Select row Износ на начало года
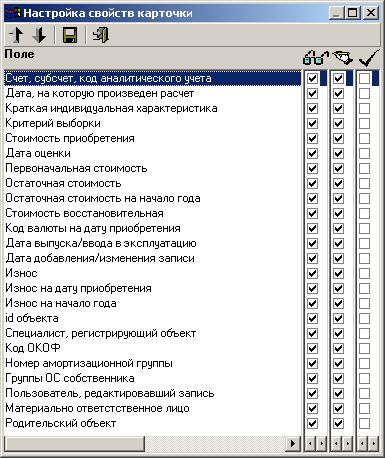385x458 pixels. tap(152, 303)
